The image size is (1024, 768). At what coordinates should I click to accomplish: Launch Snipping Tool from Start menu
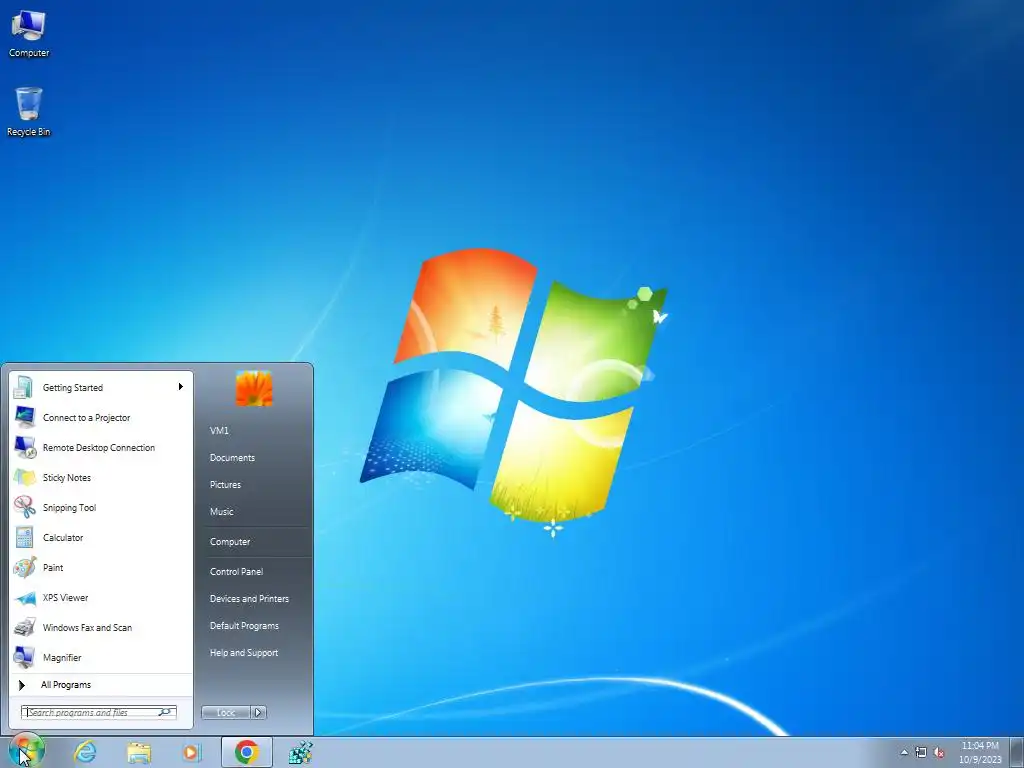point(101,507)
